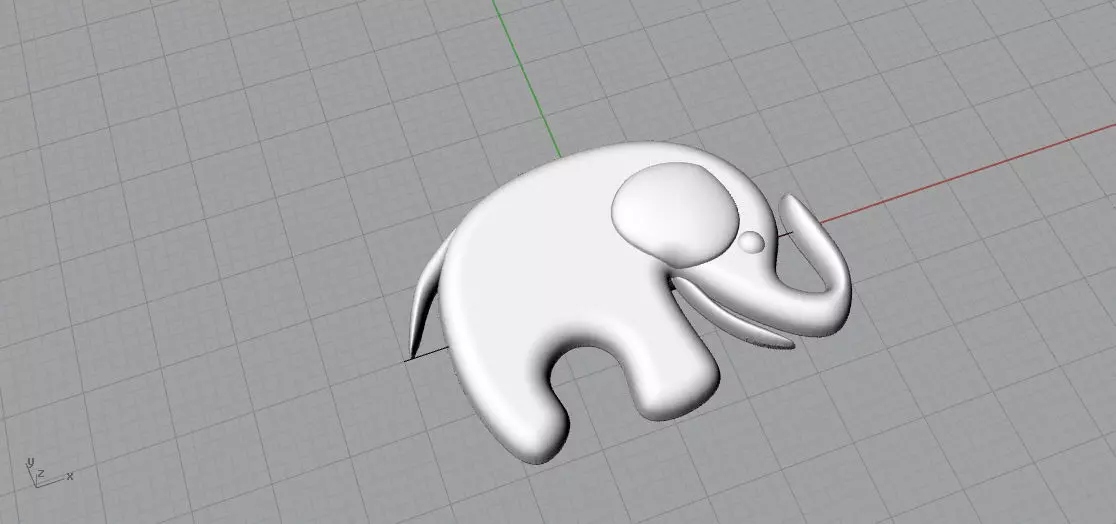Select the elephant's small round eye

coord(751,243)
